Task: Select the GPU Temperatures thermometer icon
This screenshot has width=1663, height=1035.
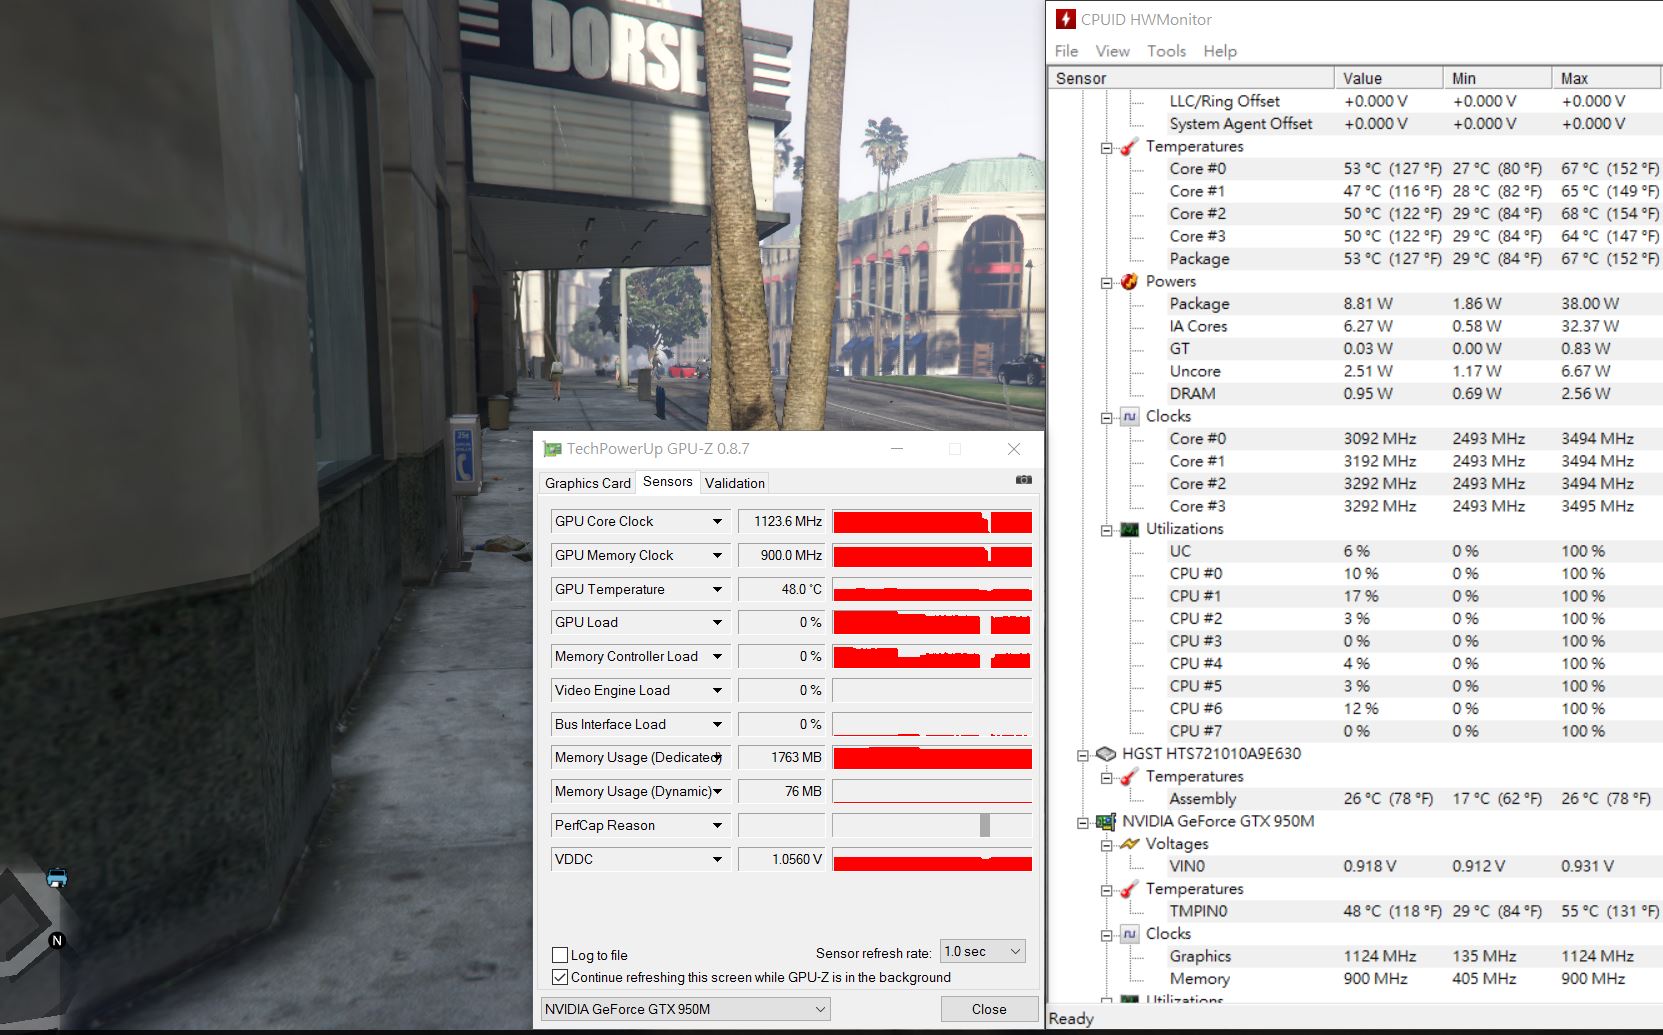Action: [x=1129, y=889]
